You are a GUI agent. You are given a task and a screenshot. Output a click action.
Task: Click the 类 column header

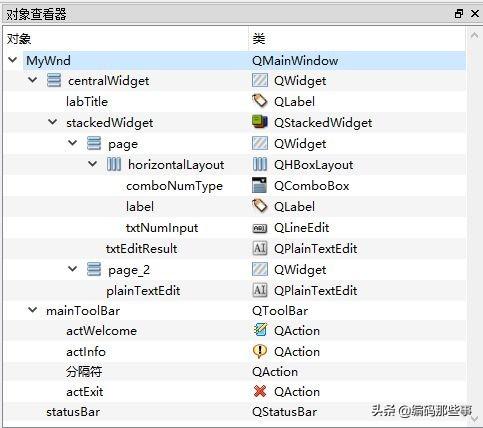pos(357,39)
